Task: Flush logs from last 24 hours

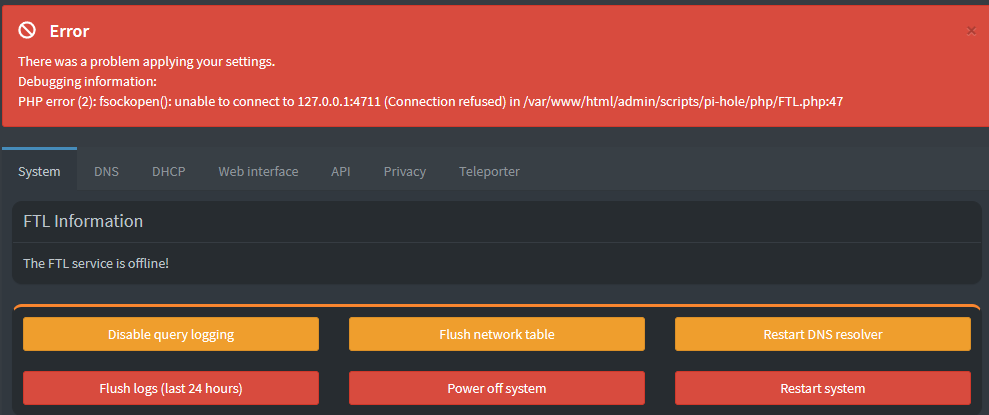Action: tap(171, 388)
